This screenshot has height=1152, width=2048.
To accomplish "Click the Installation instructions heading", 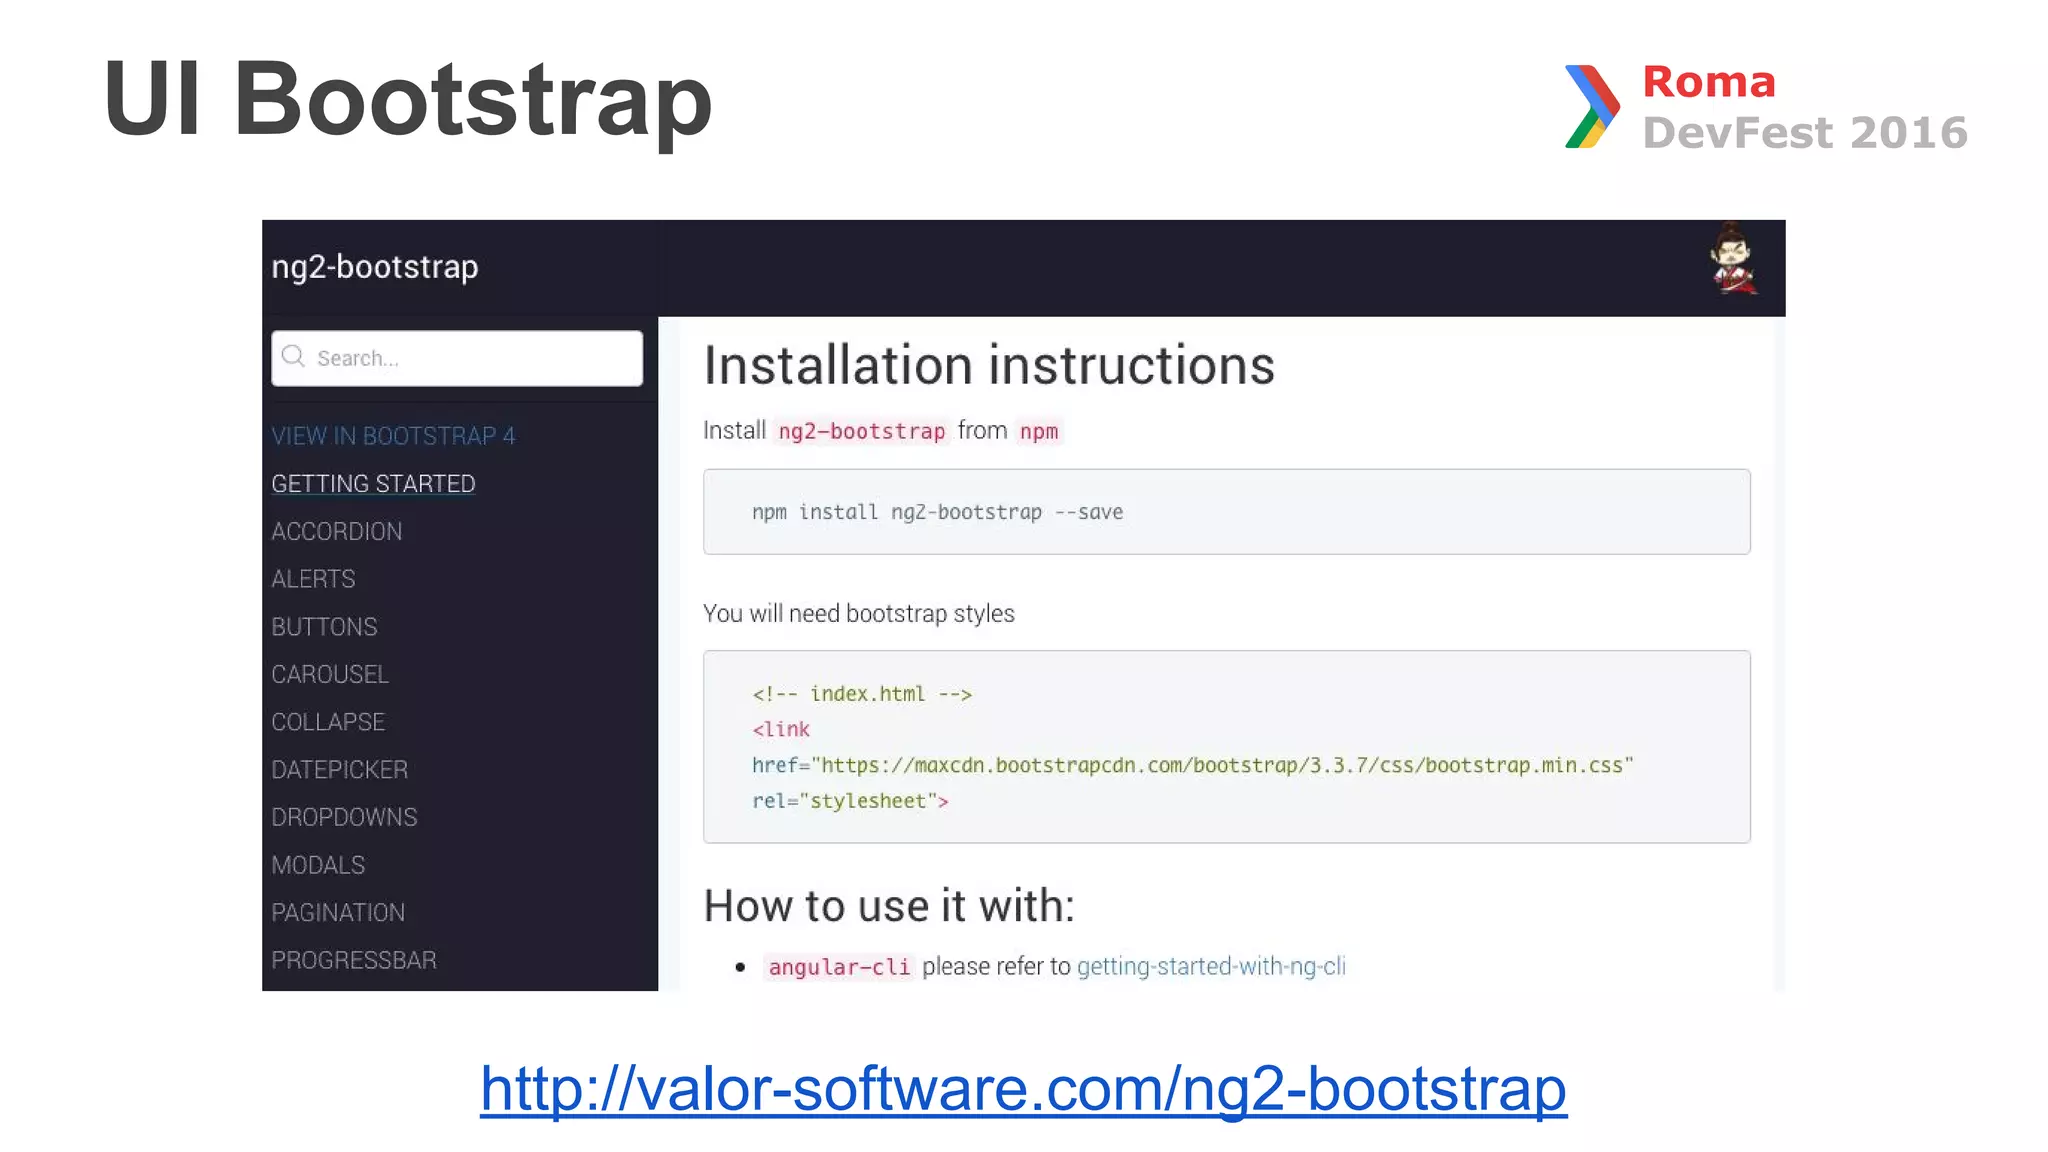I will (x=989, y=365).
